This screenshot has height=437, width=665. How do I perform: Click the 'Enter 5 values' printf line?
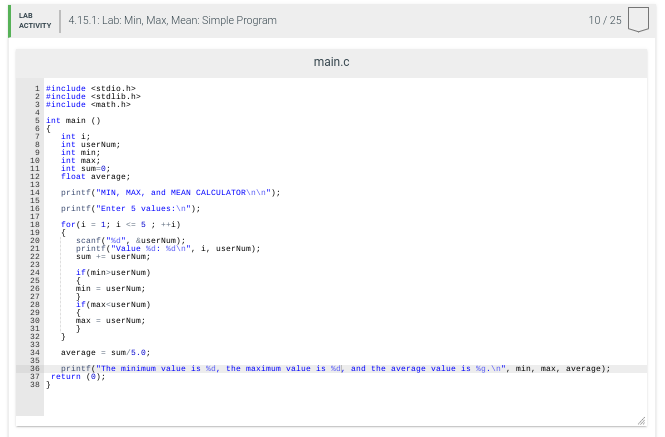[131, 209]
